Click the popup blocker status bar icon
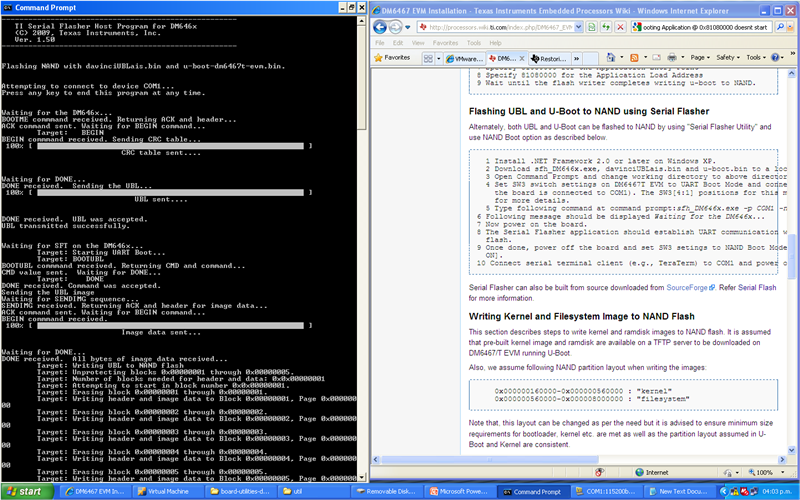The width and height of the screenshot is (800, 500). (600, 472)
